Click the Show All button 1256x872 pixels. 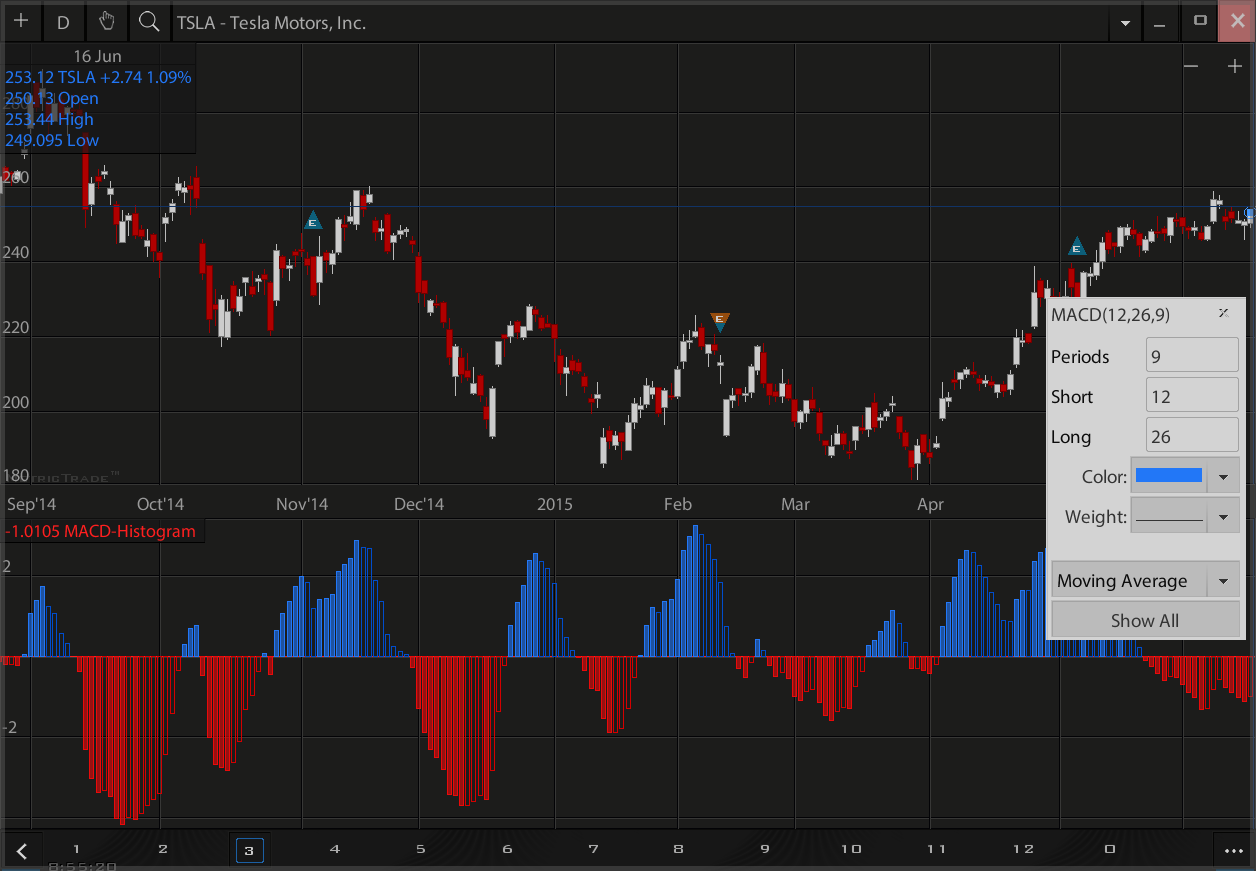[1145, 620]
